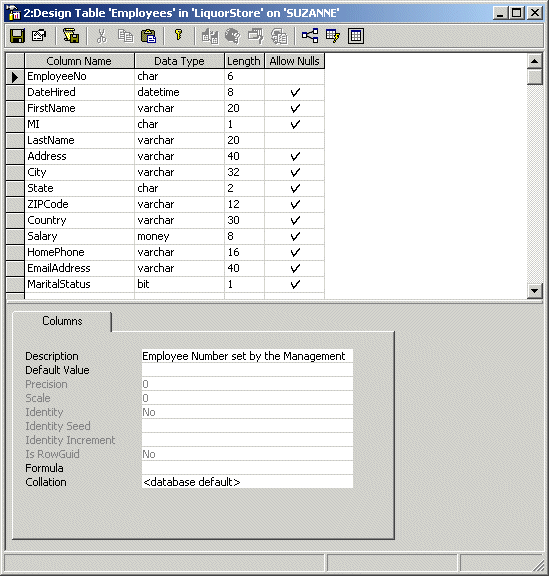This screenshot has height=576, width=549.
Task: Click the Save Change Script icon
Action: tap(71, 36)
